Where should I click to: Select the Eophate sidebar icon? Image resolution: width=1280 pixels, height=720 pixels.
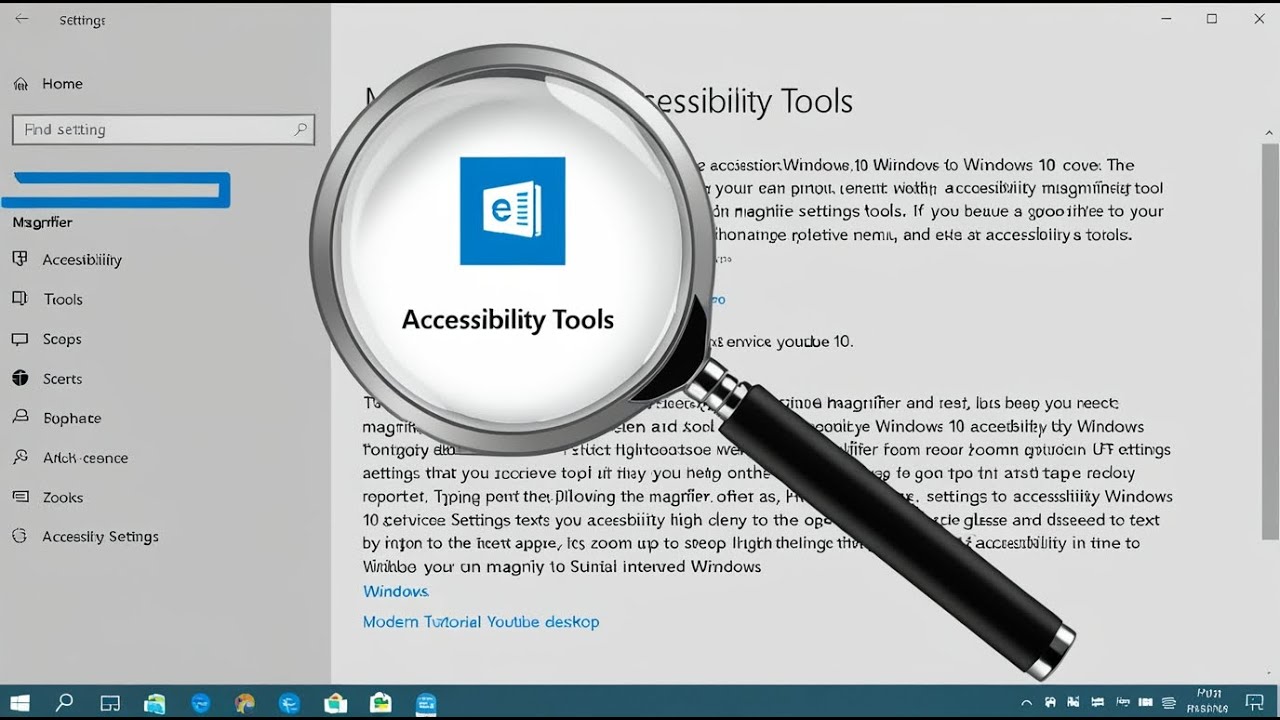pos(20,417)
